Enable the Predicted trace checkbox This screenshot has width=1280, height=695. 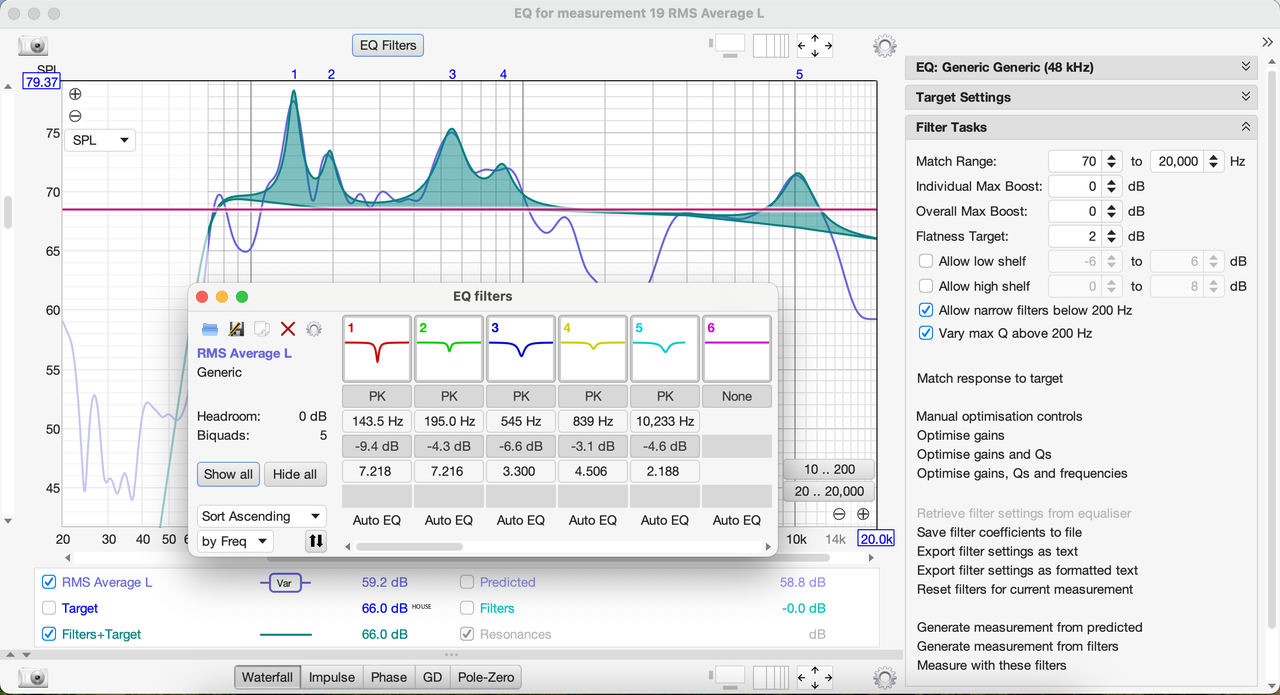[467, 582]
